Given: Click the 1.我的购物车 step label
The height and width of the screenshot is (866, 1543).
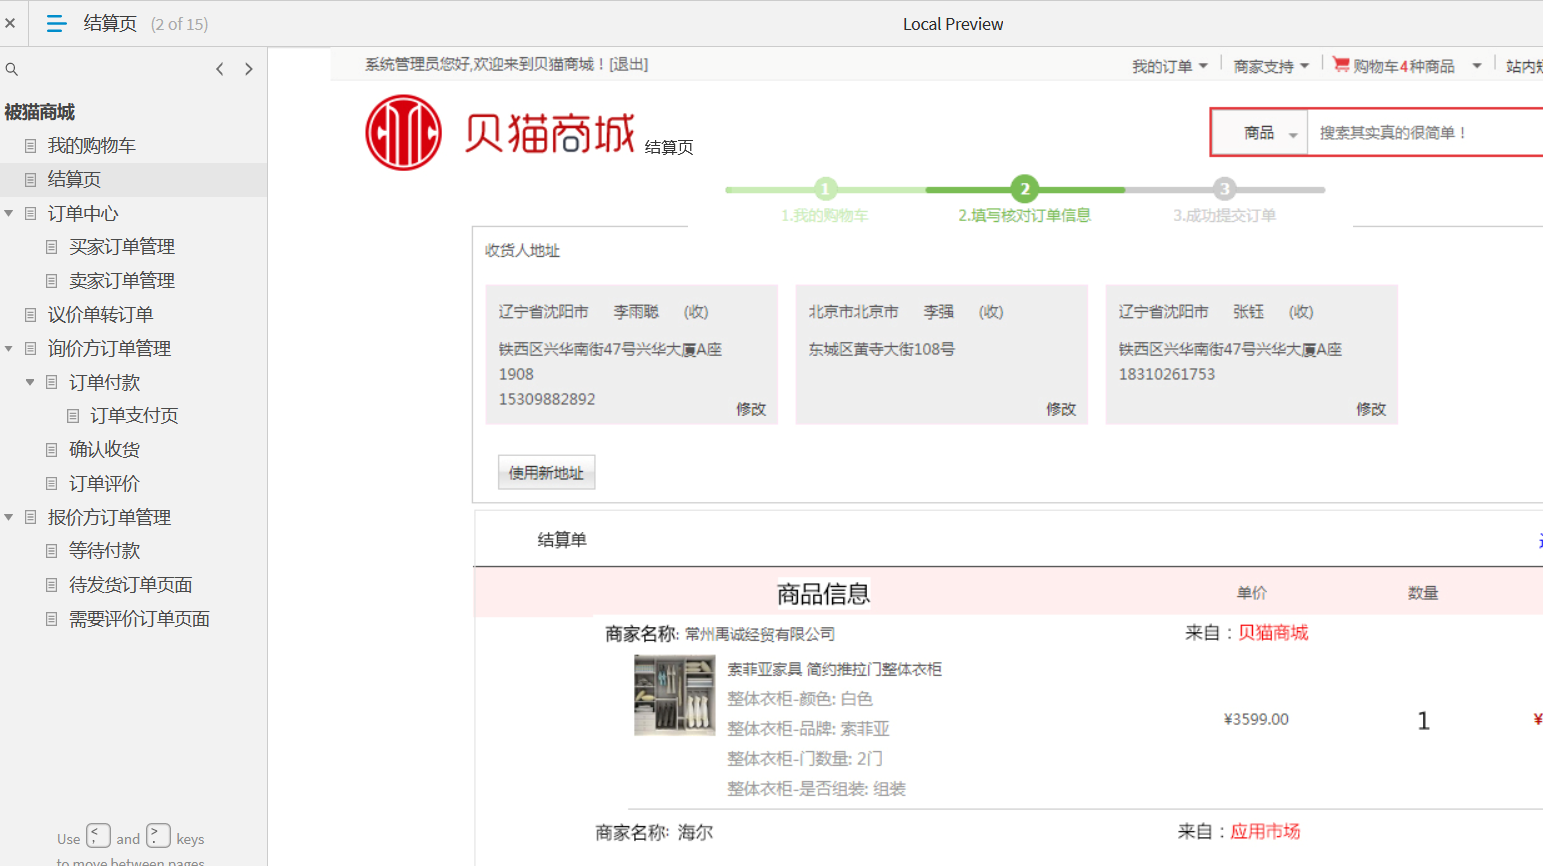Looking at the screenshot, I should click(x=824, y=215).
